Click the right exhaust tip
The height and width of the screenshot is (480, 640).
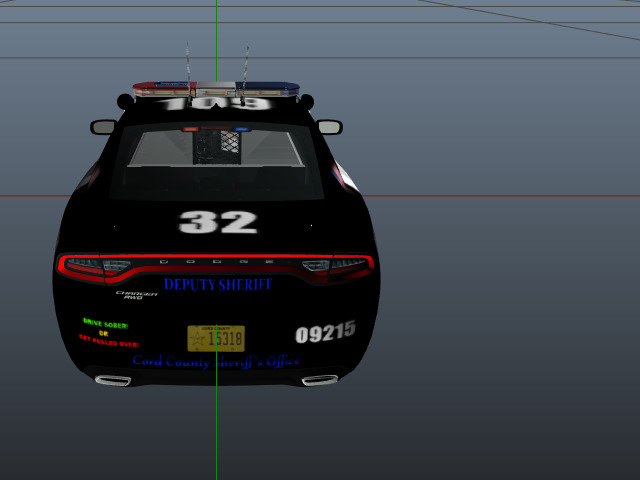319,380
